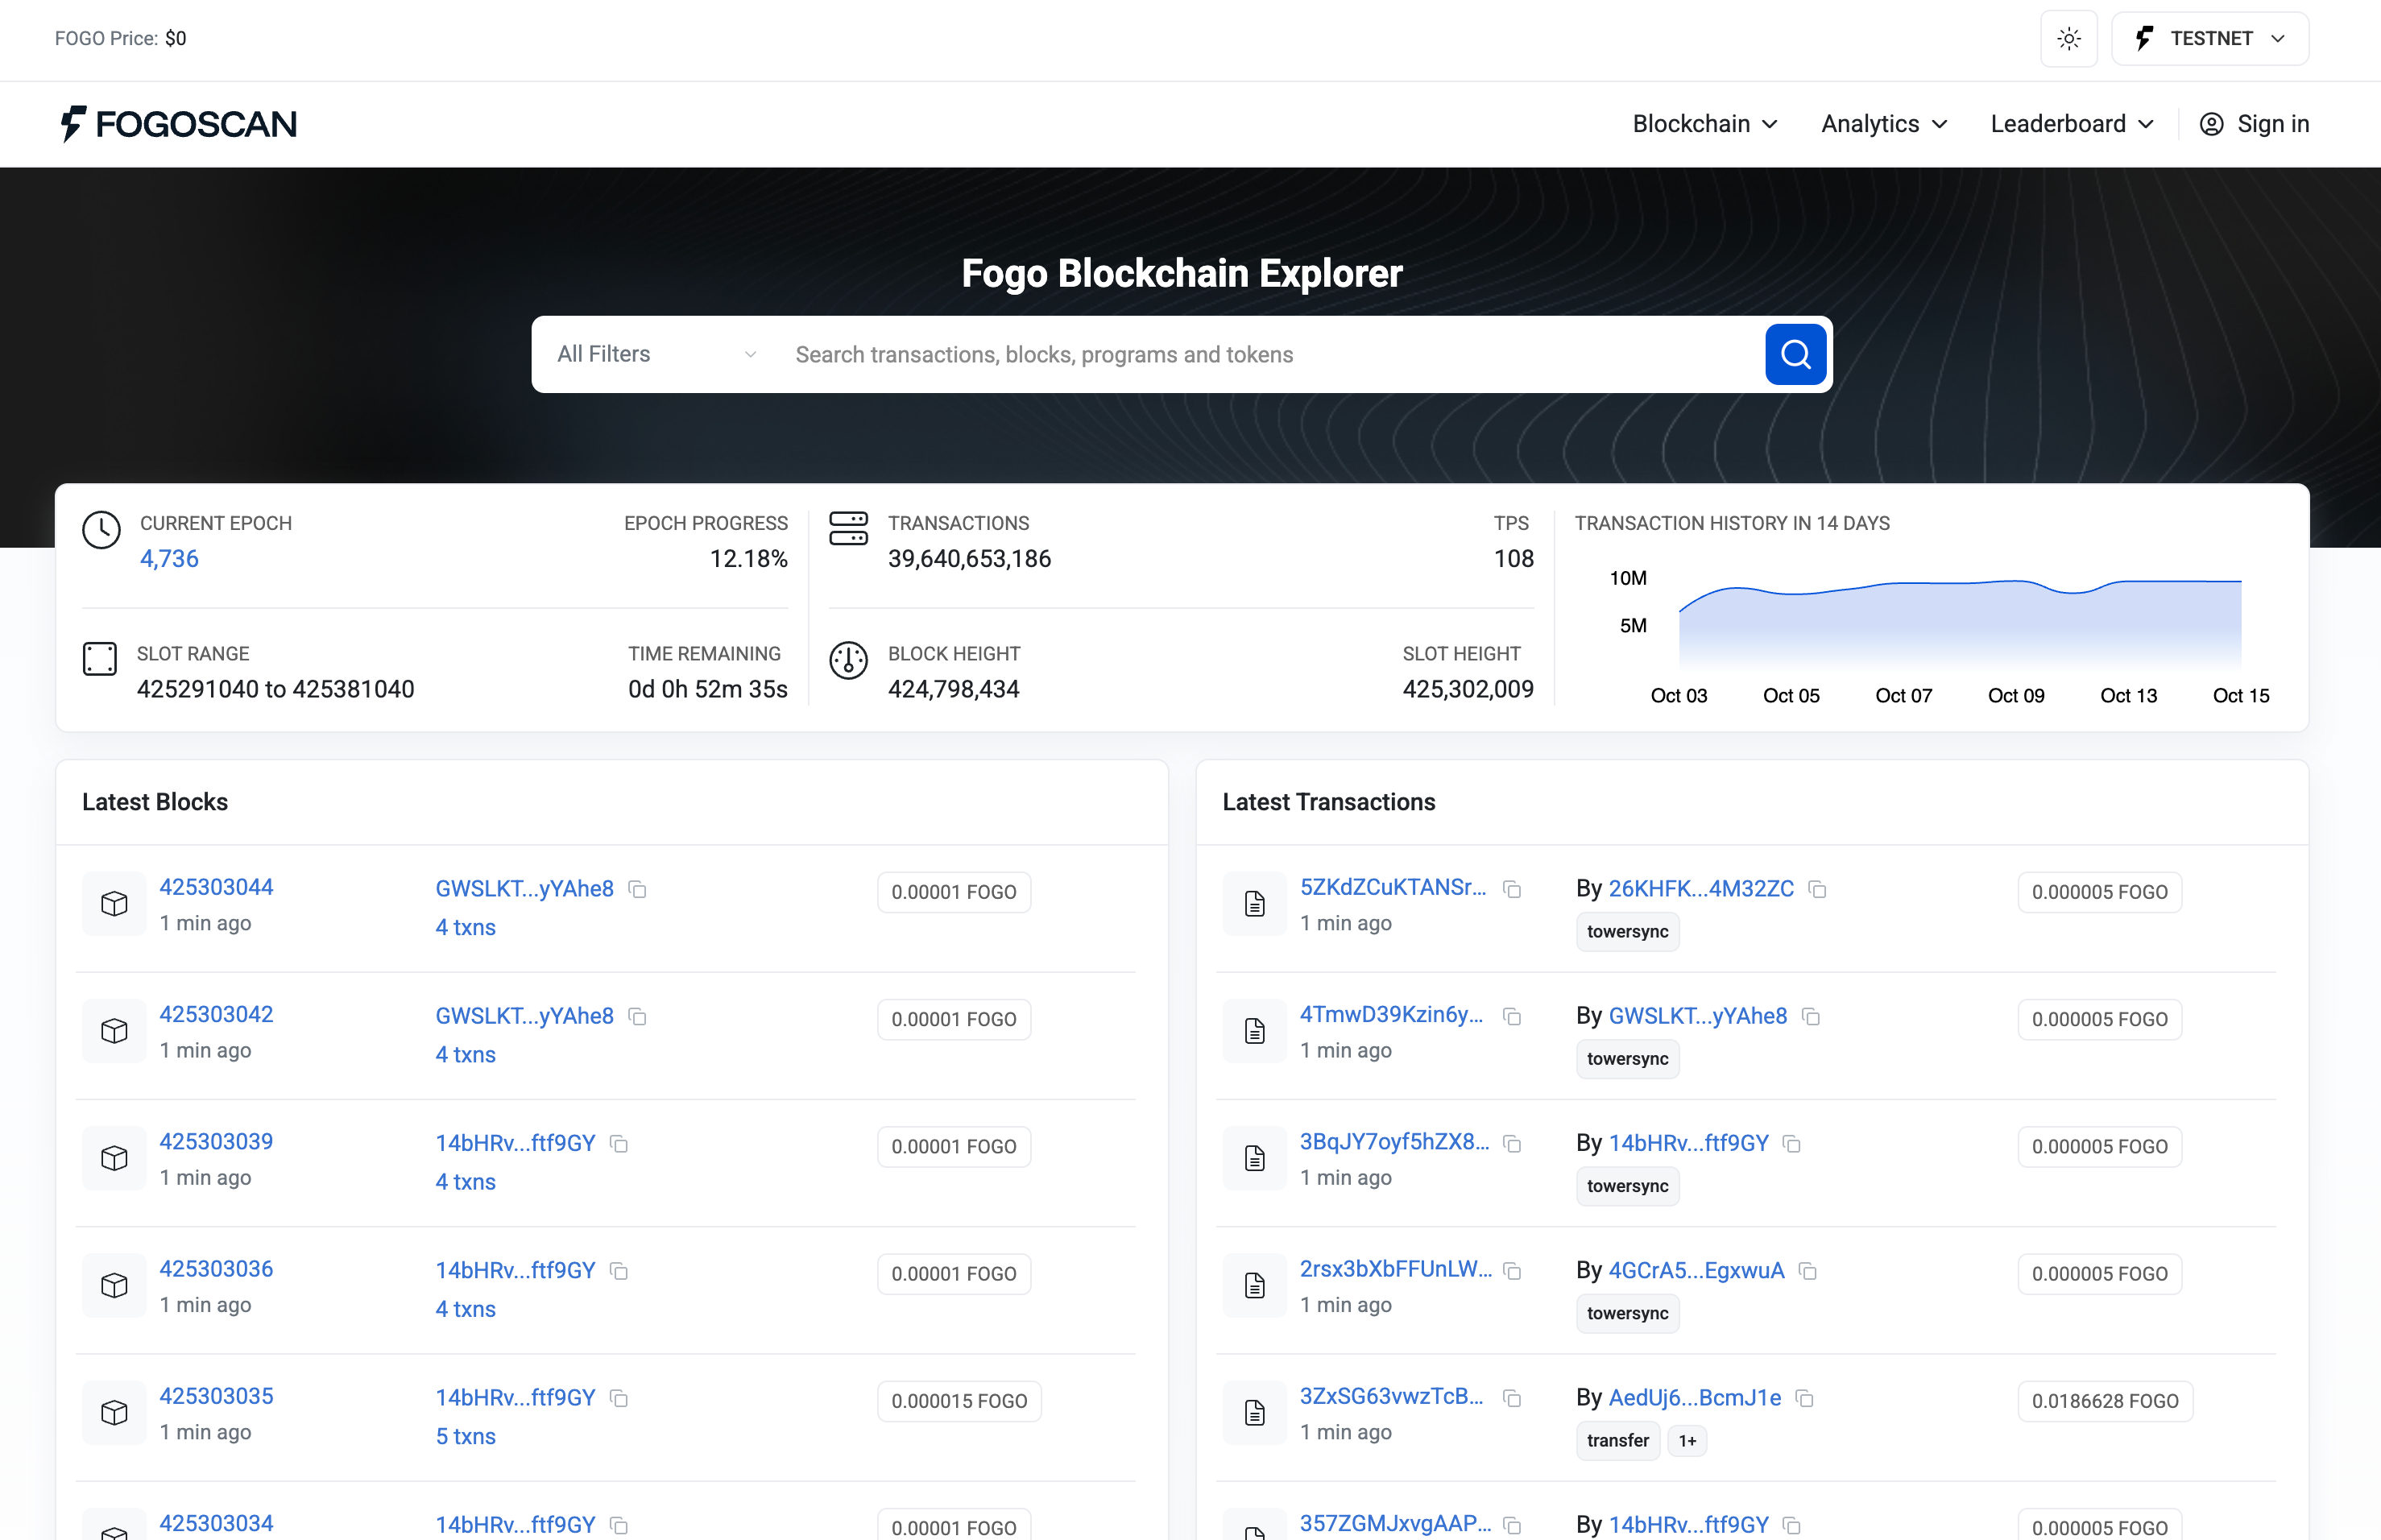Open block 425303042 link
Image resolution: width=2381 pixels, height=1540 pixels.
[216, 1014]
